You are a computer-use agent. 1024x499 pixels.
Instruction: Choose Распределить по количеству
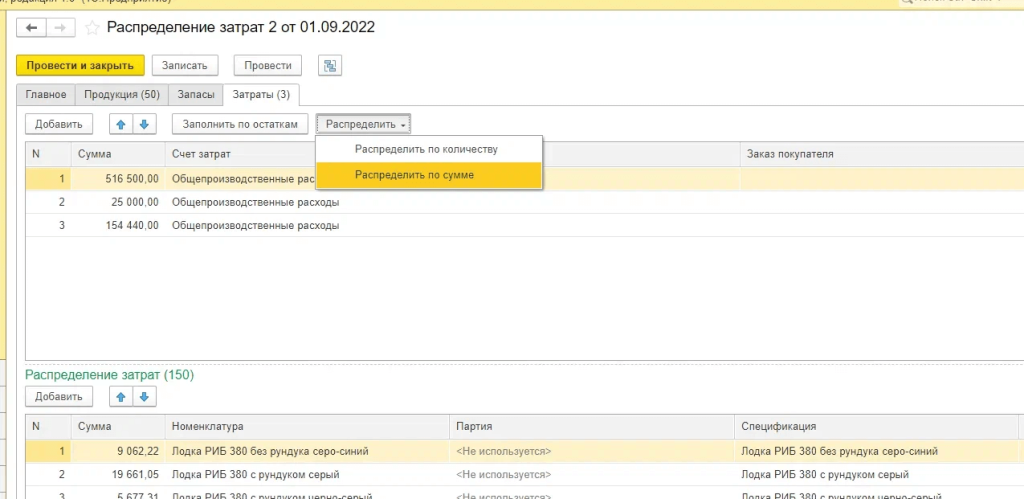point(426,149)
